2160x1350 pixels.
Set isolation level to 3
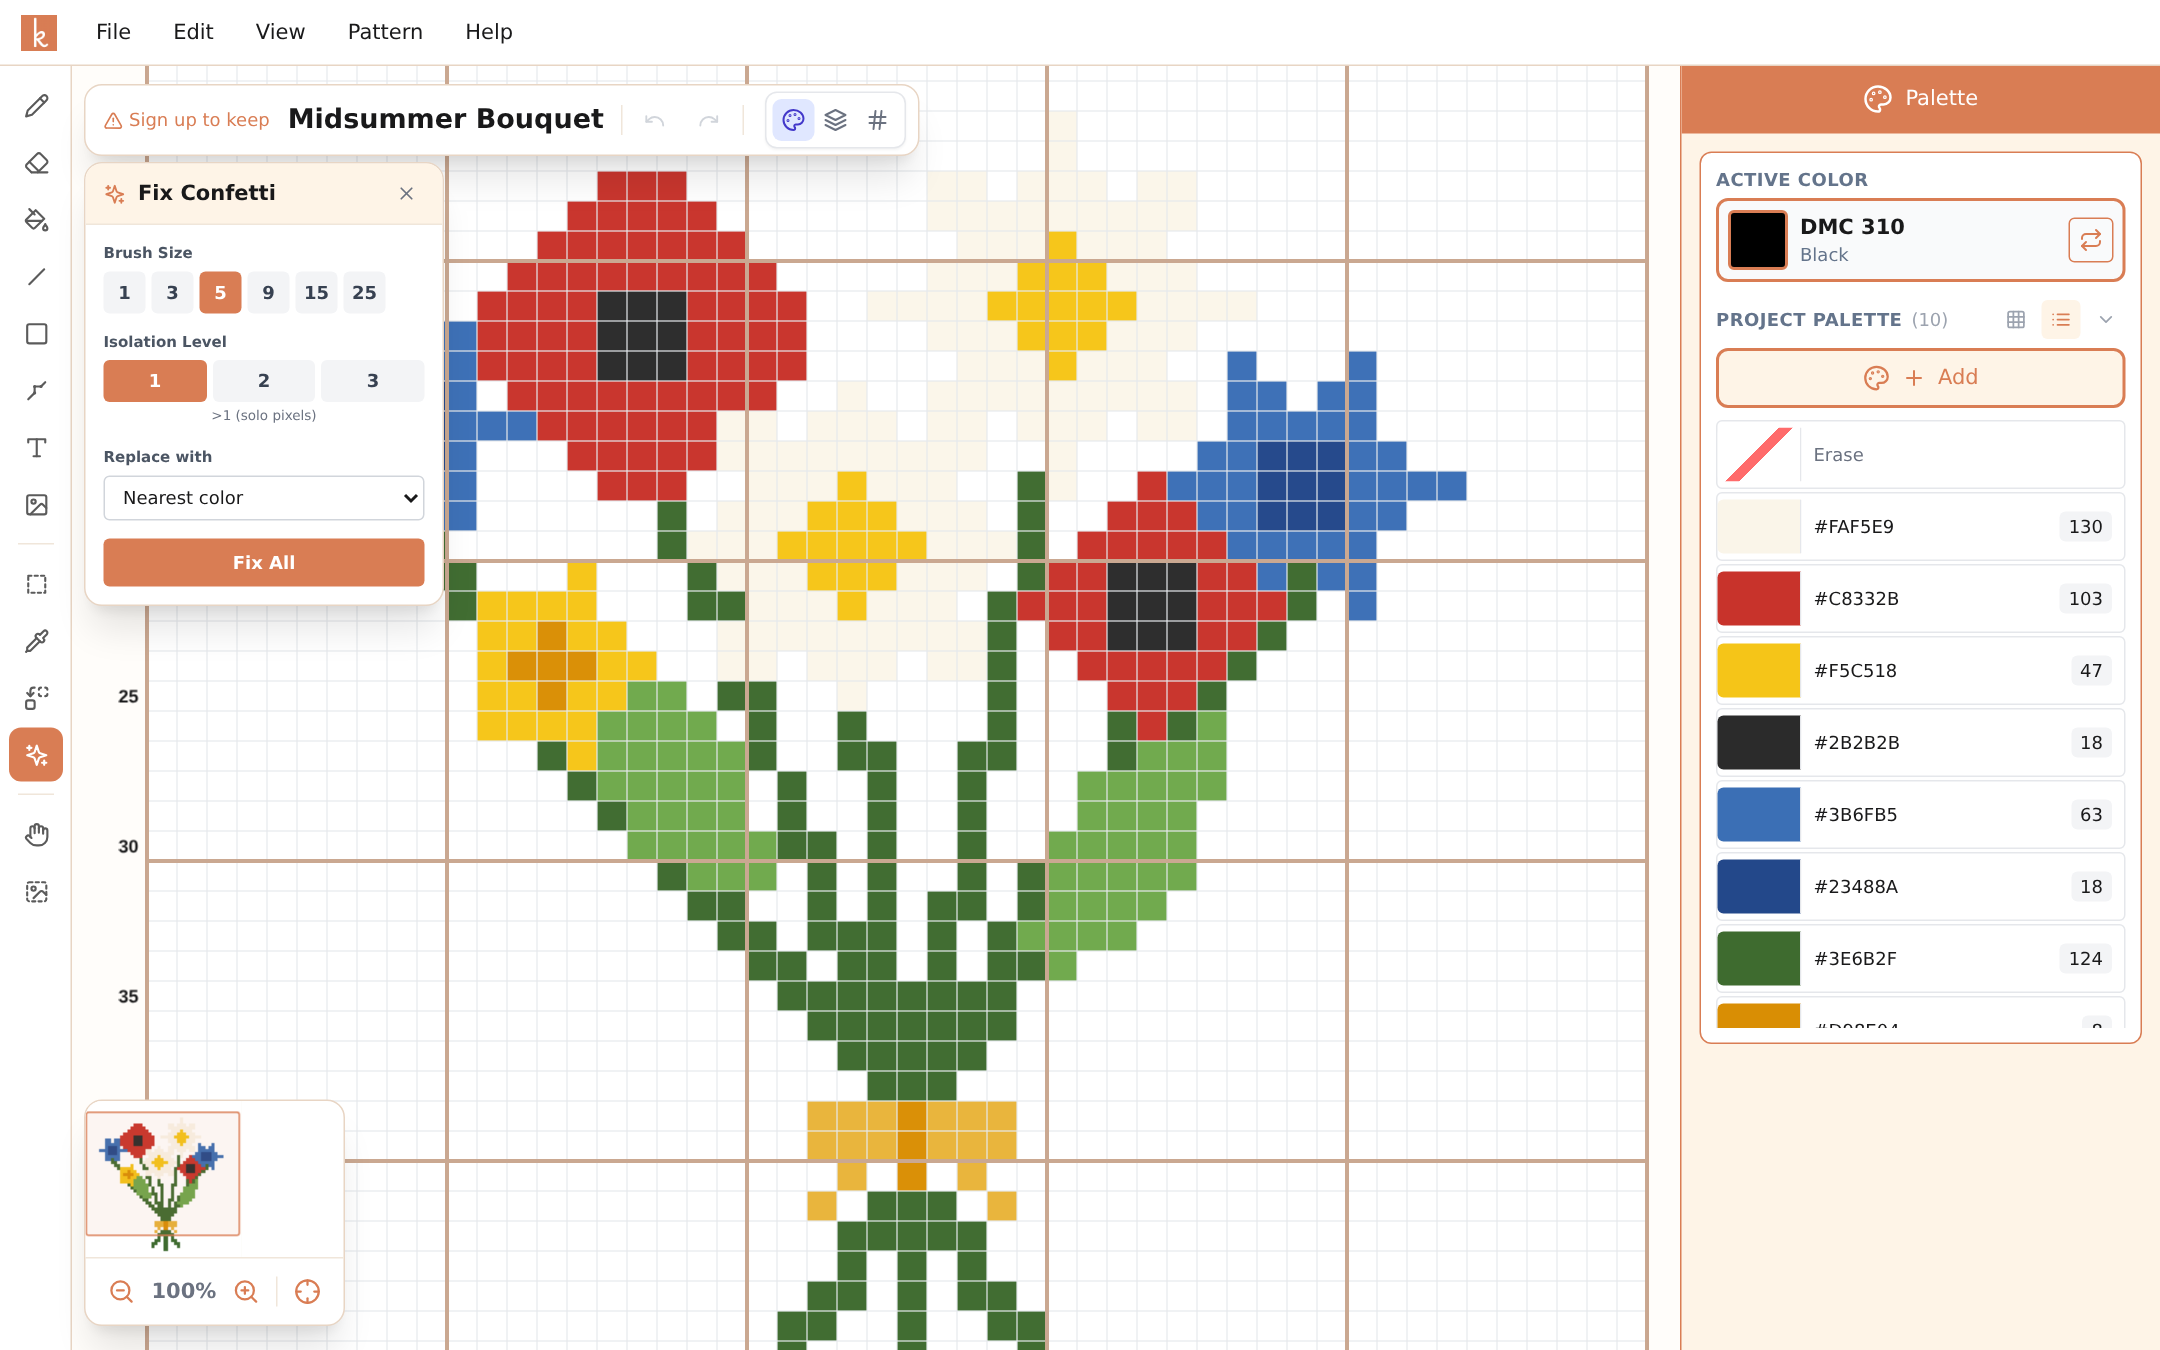point(373,381)
